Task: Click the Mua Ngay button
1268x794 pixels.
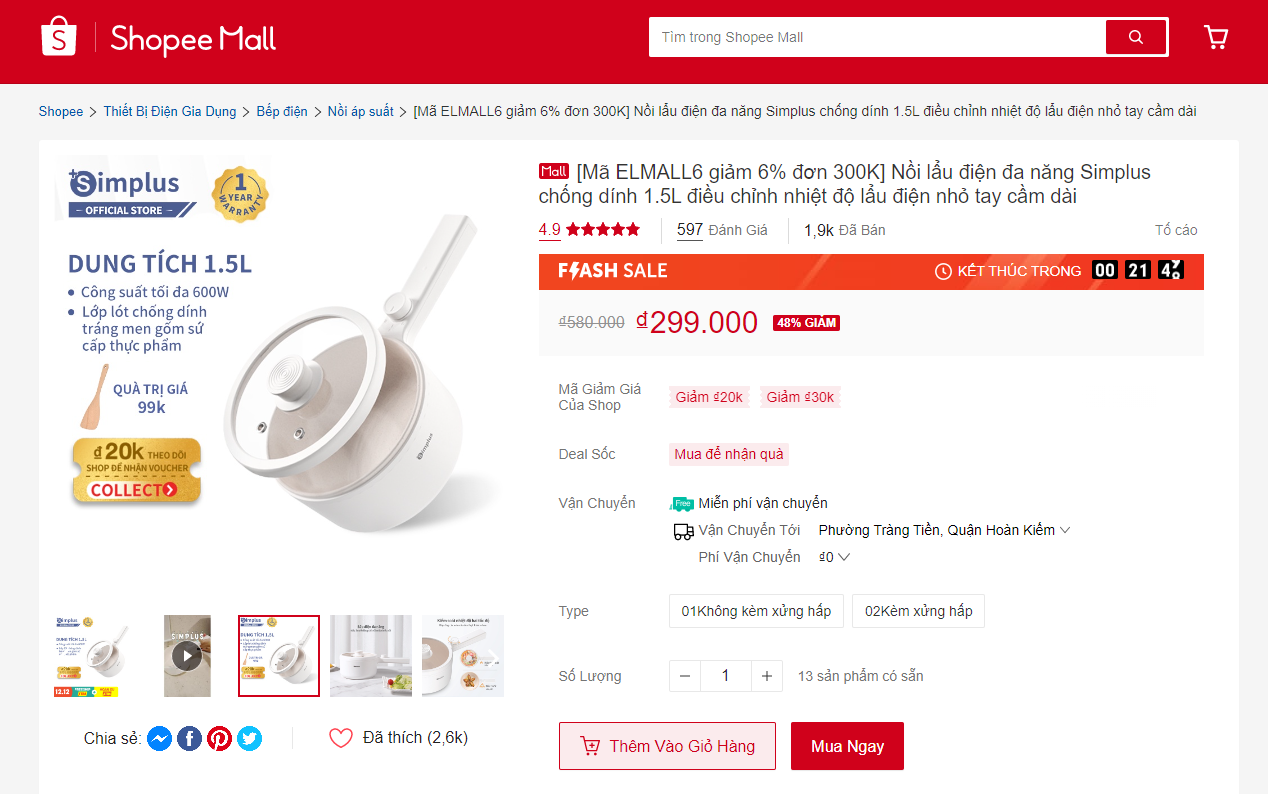Action: [x=847, y=746]
